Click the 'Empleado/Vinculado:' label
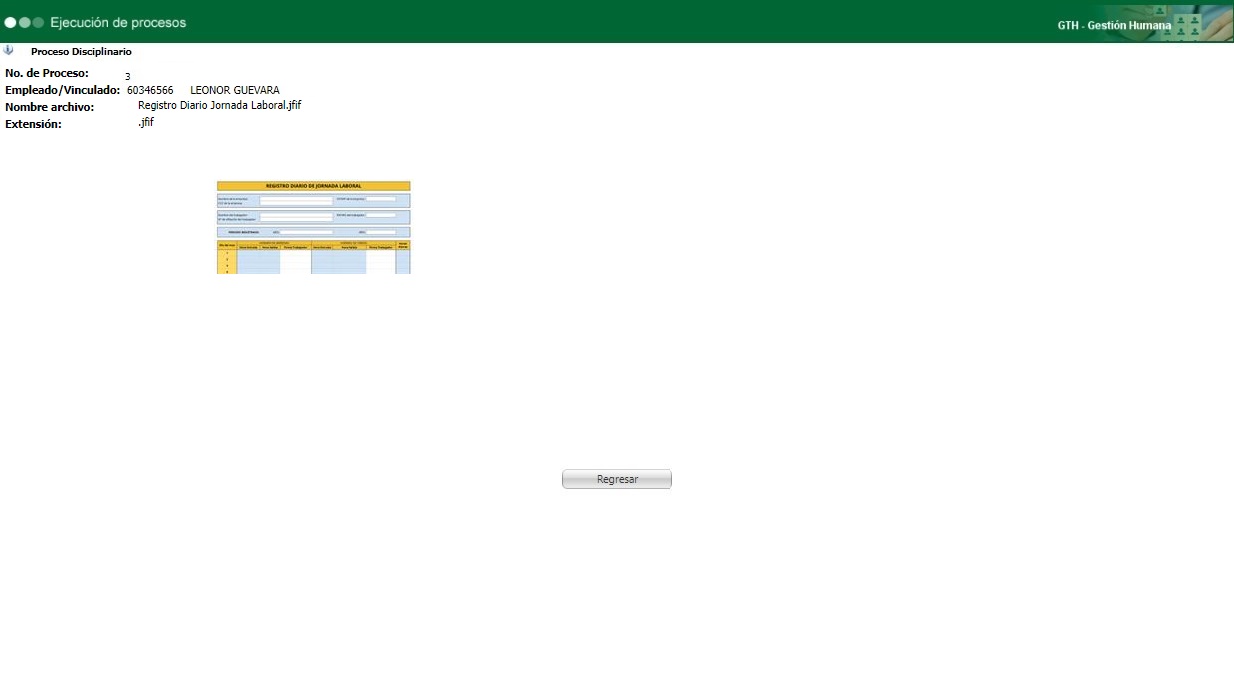Viewport: 1234px width, 698px height. pos(63,90)
